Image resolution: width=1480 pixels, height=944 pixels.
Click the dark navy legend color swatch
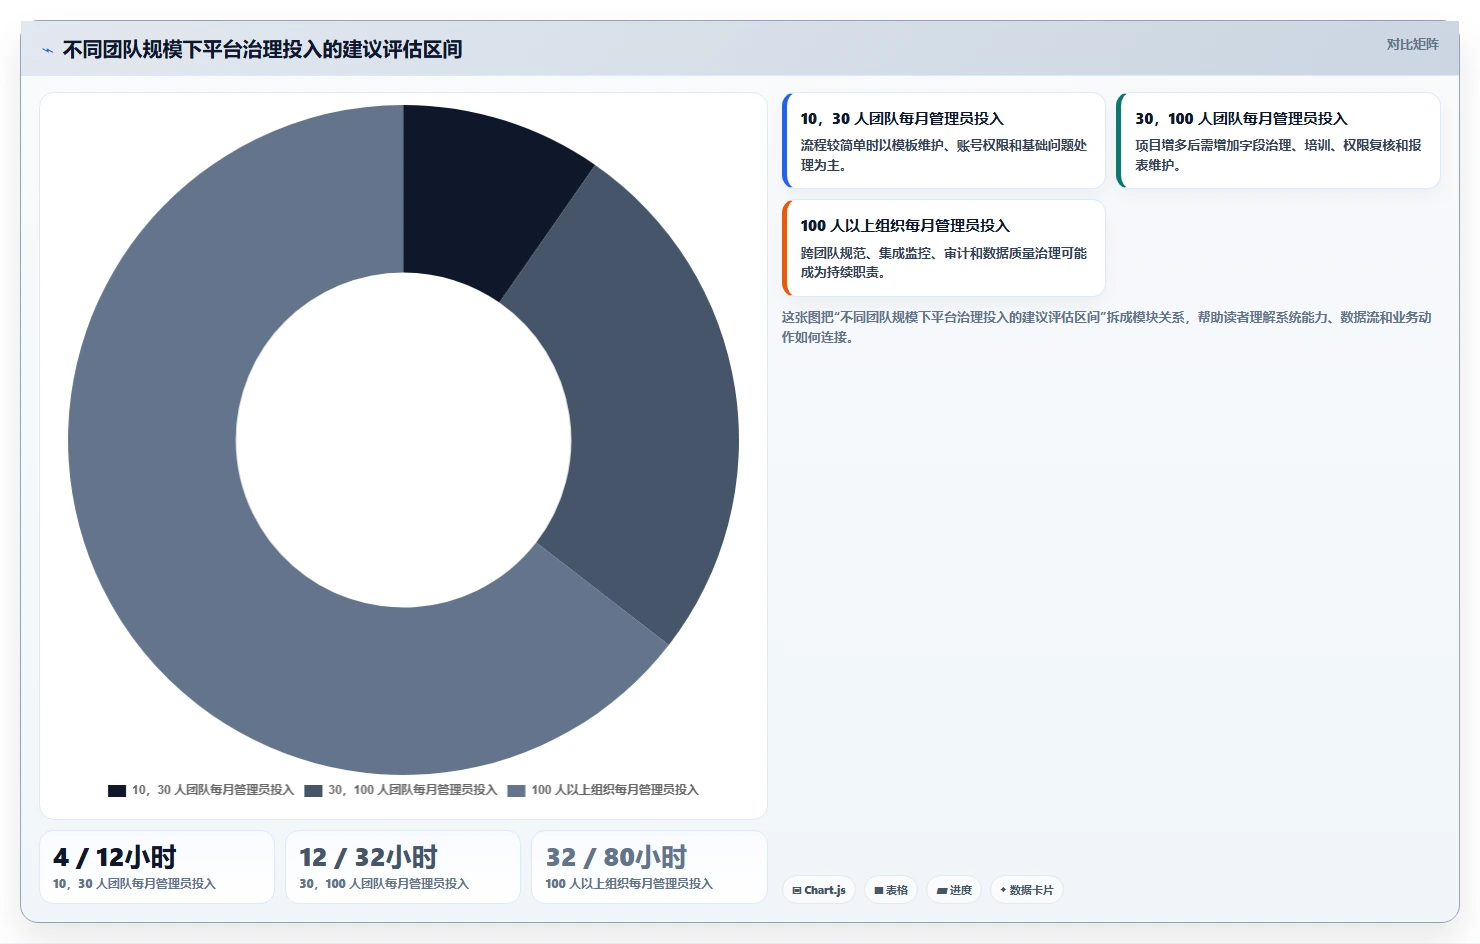[117, 791]
